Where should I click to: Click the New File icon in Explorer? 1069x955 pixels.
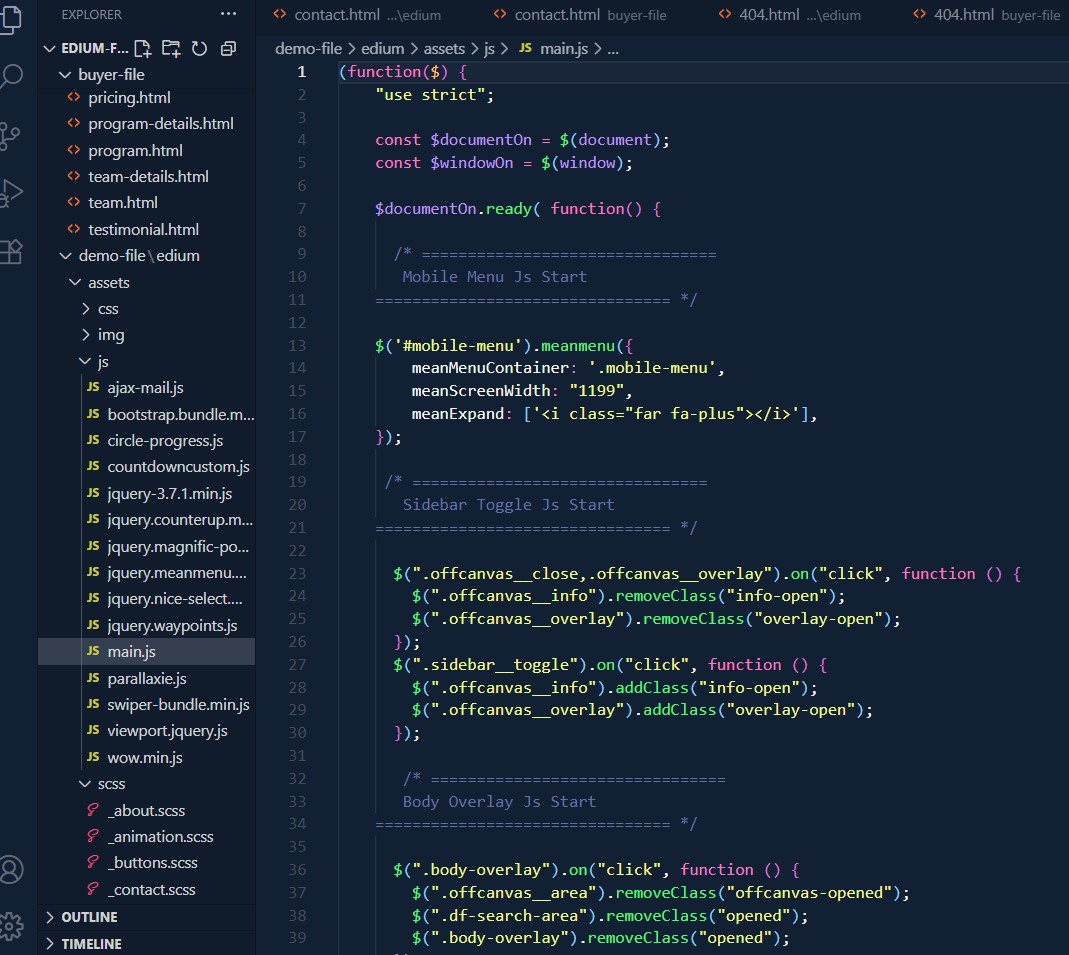(143, 48)
